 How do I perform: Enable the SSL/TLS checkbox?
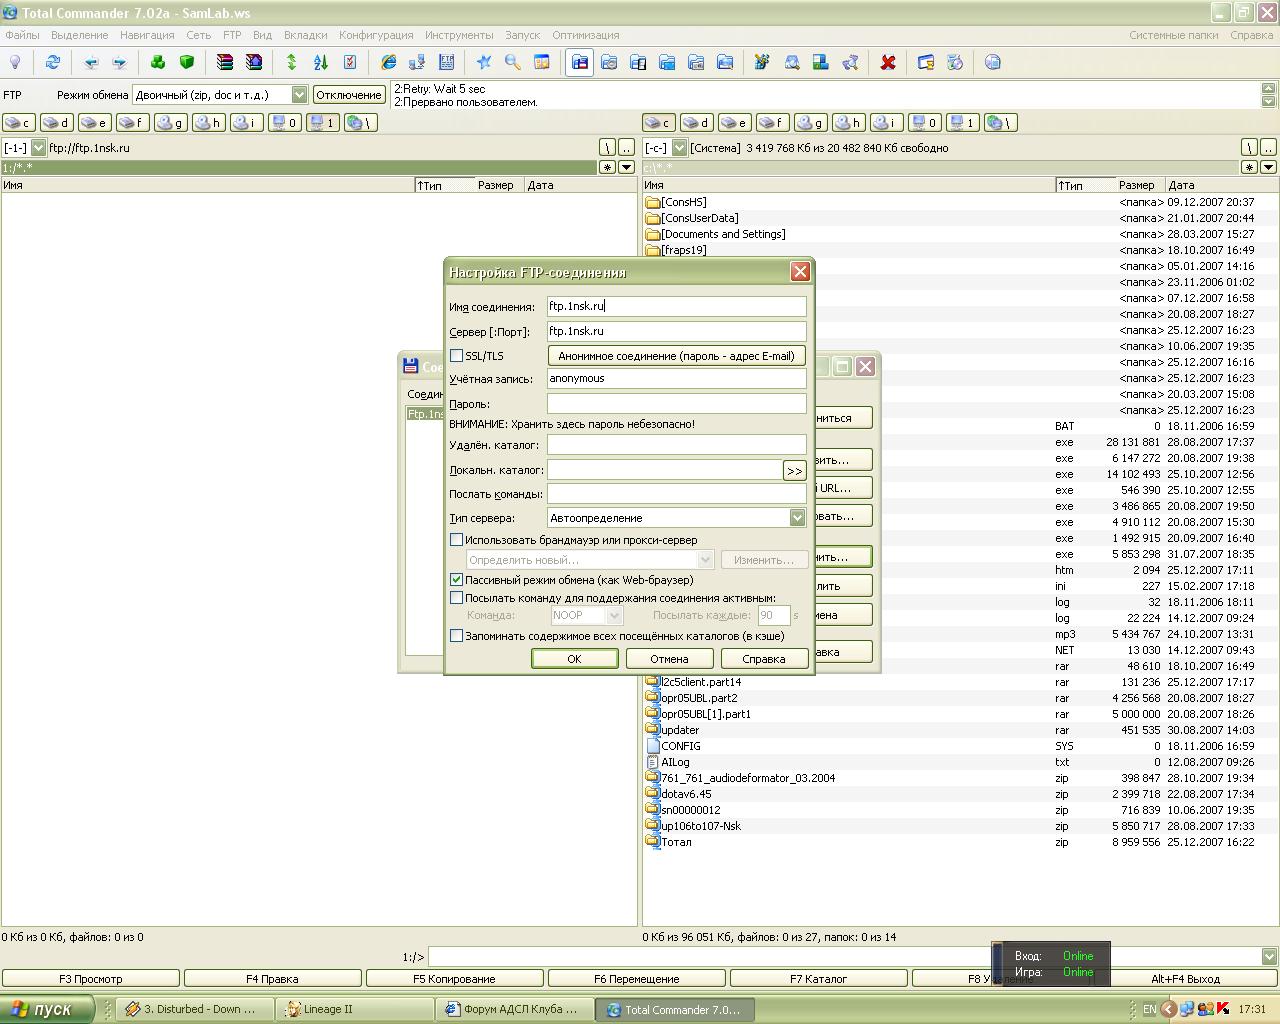tap(457, 356)
